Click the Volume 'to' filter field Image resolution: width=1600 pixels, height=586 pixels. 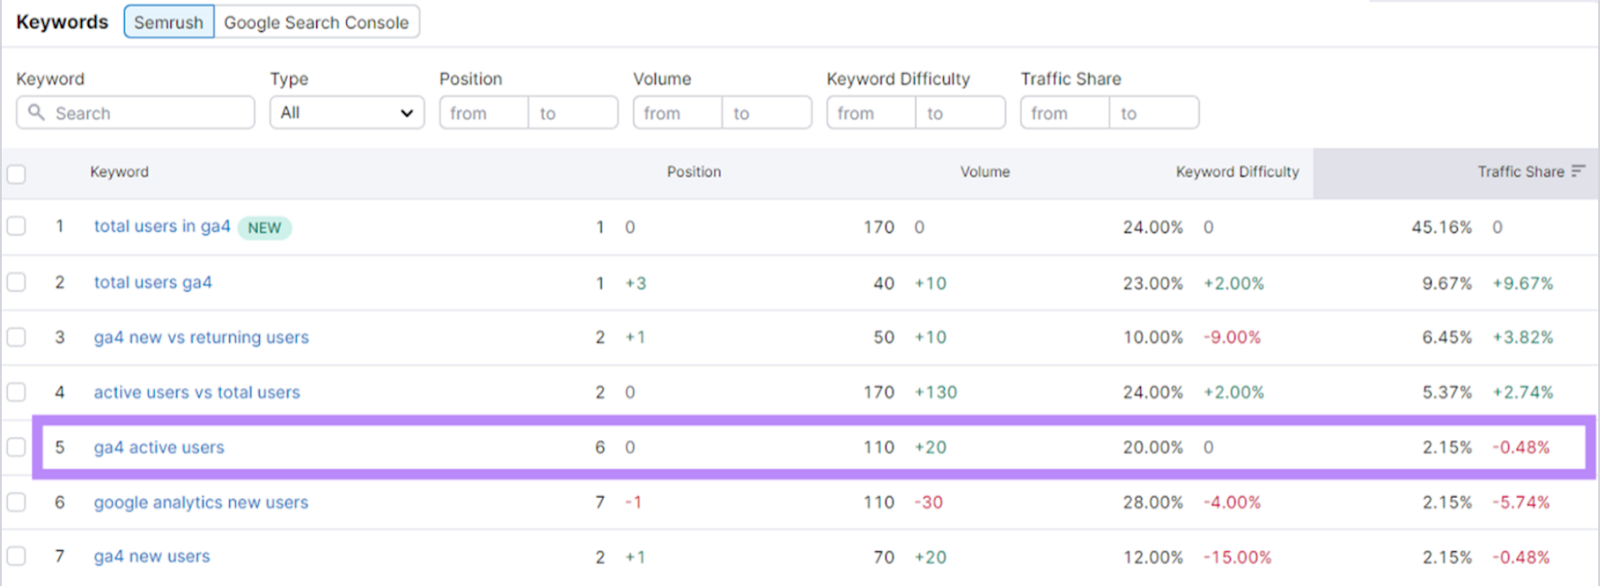point(766,113)
